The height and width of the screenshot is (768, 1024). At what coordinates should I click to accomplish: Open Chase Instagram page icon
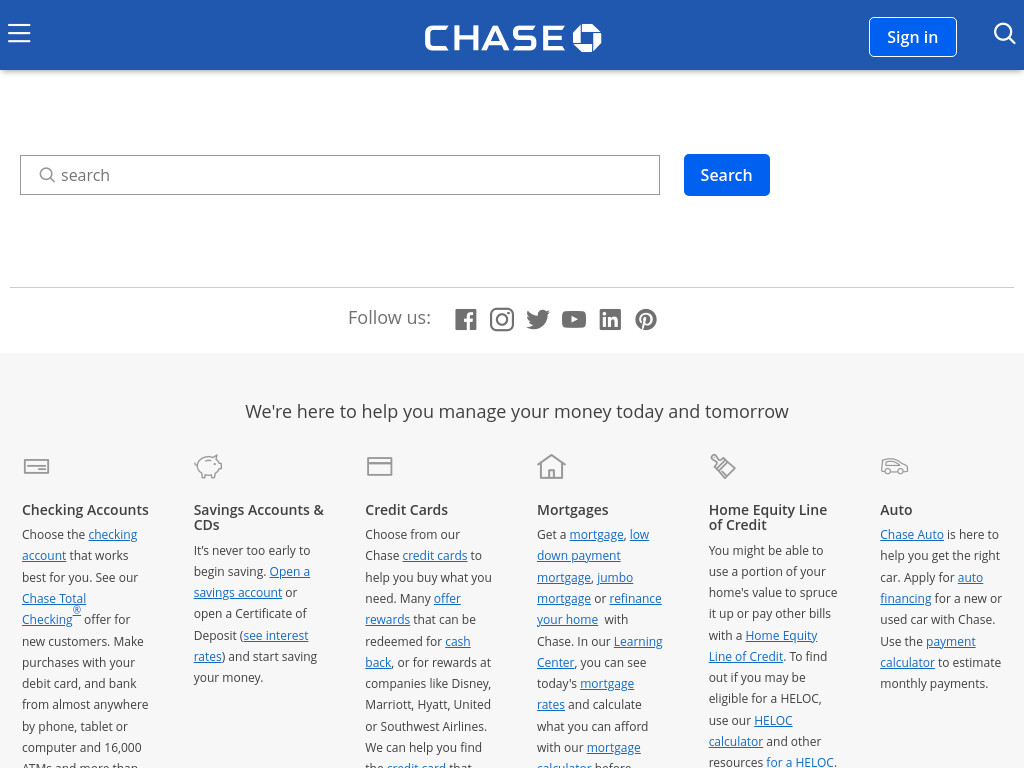502,319
